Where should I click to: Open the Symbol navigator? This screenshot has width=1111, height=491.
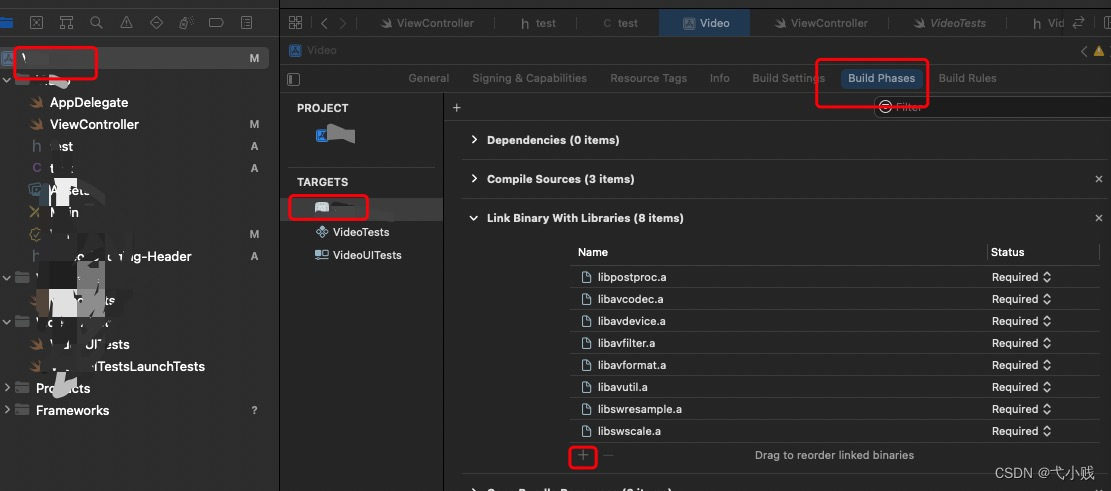point(66,23)
